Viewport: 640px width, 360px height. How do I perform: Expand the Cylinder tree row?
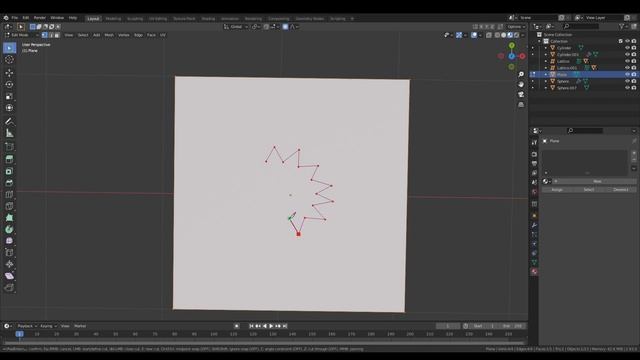click(x=546, y=48)
